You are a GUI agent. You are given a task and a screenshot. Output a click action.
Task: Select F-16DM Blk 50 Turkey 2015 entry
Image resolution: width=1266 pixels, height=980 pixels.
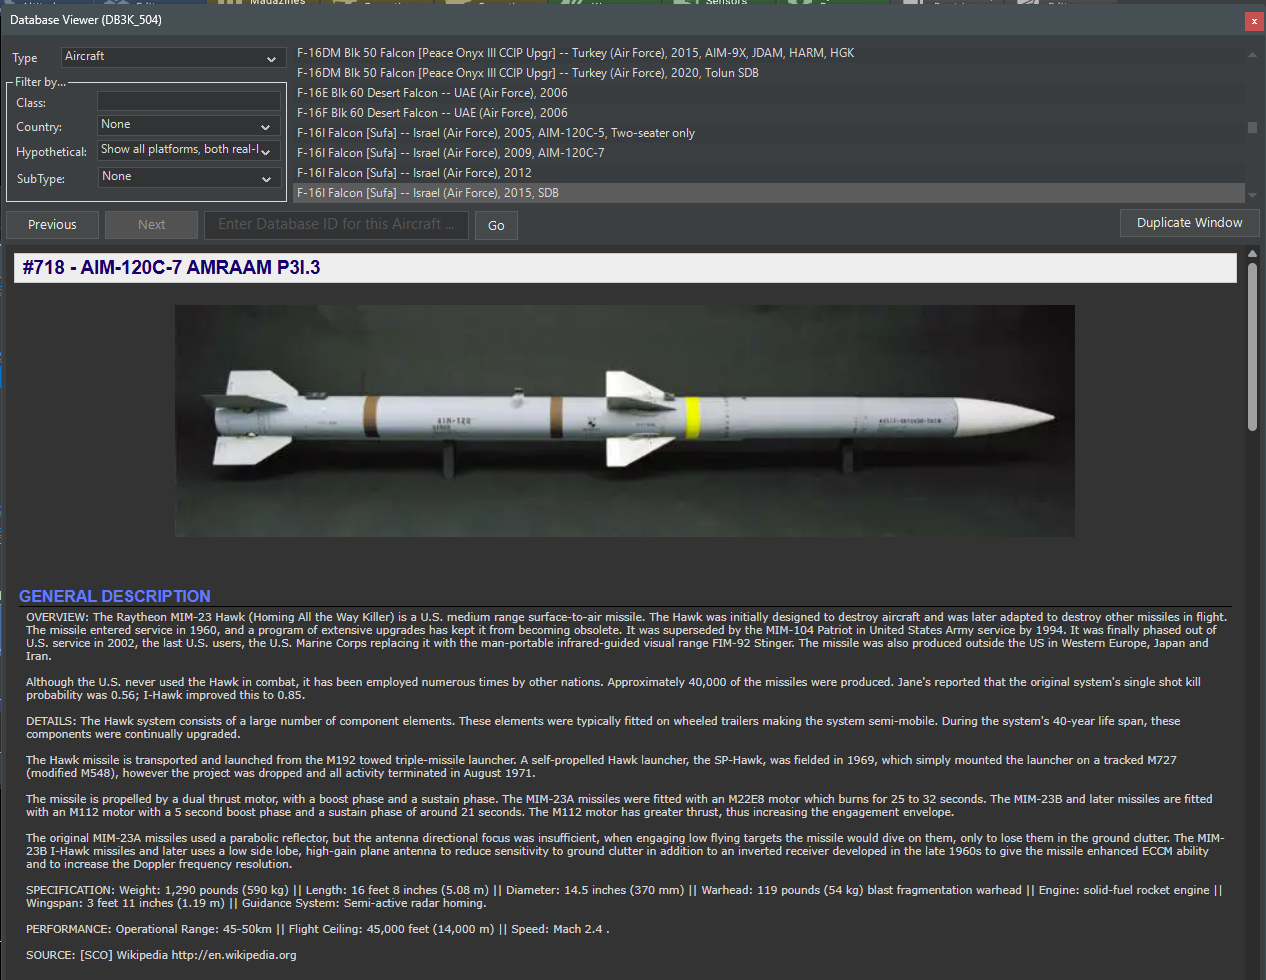coord(768,53)
